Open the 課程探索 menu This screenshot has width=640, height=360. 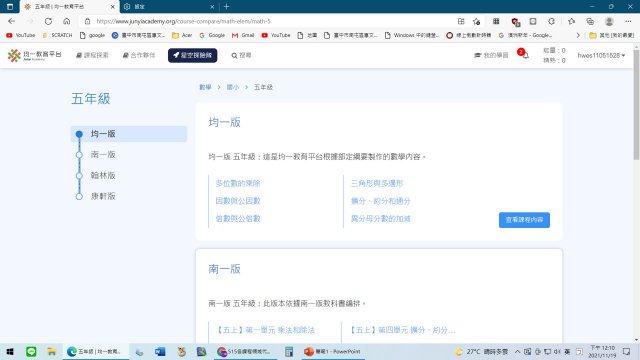click(x=92, y=55)
